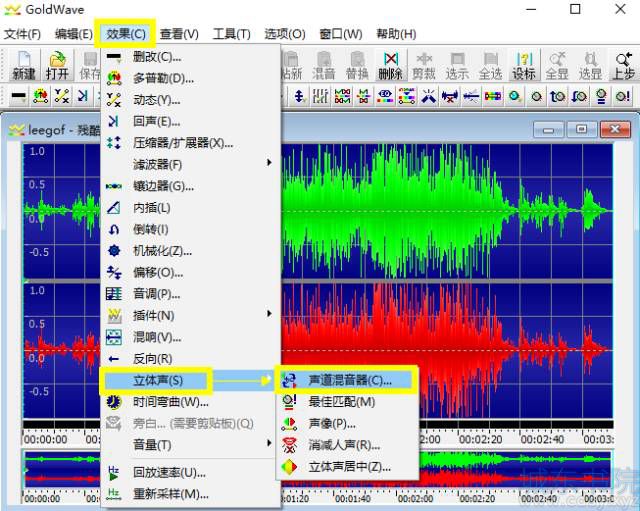Close the 效果(C) menu
640x511 pixels.
tap(125, 34)
